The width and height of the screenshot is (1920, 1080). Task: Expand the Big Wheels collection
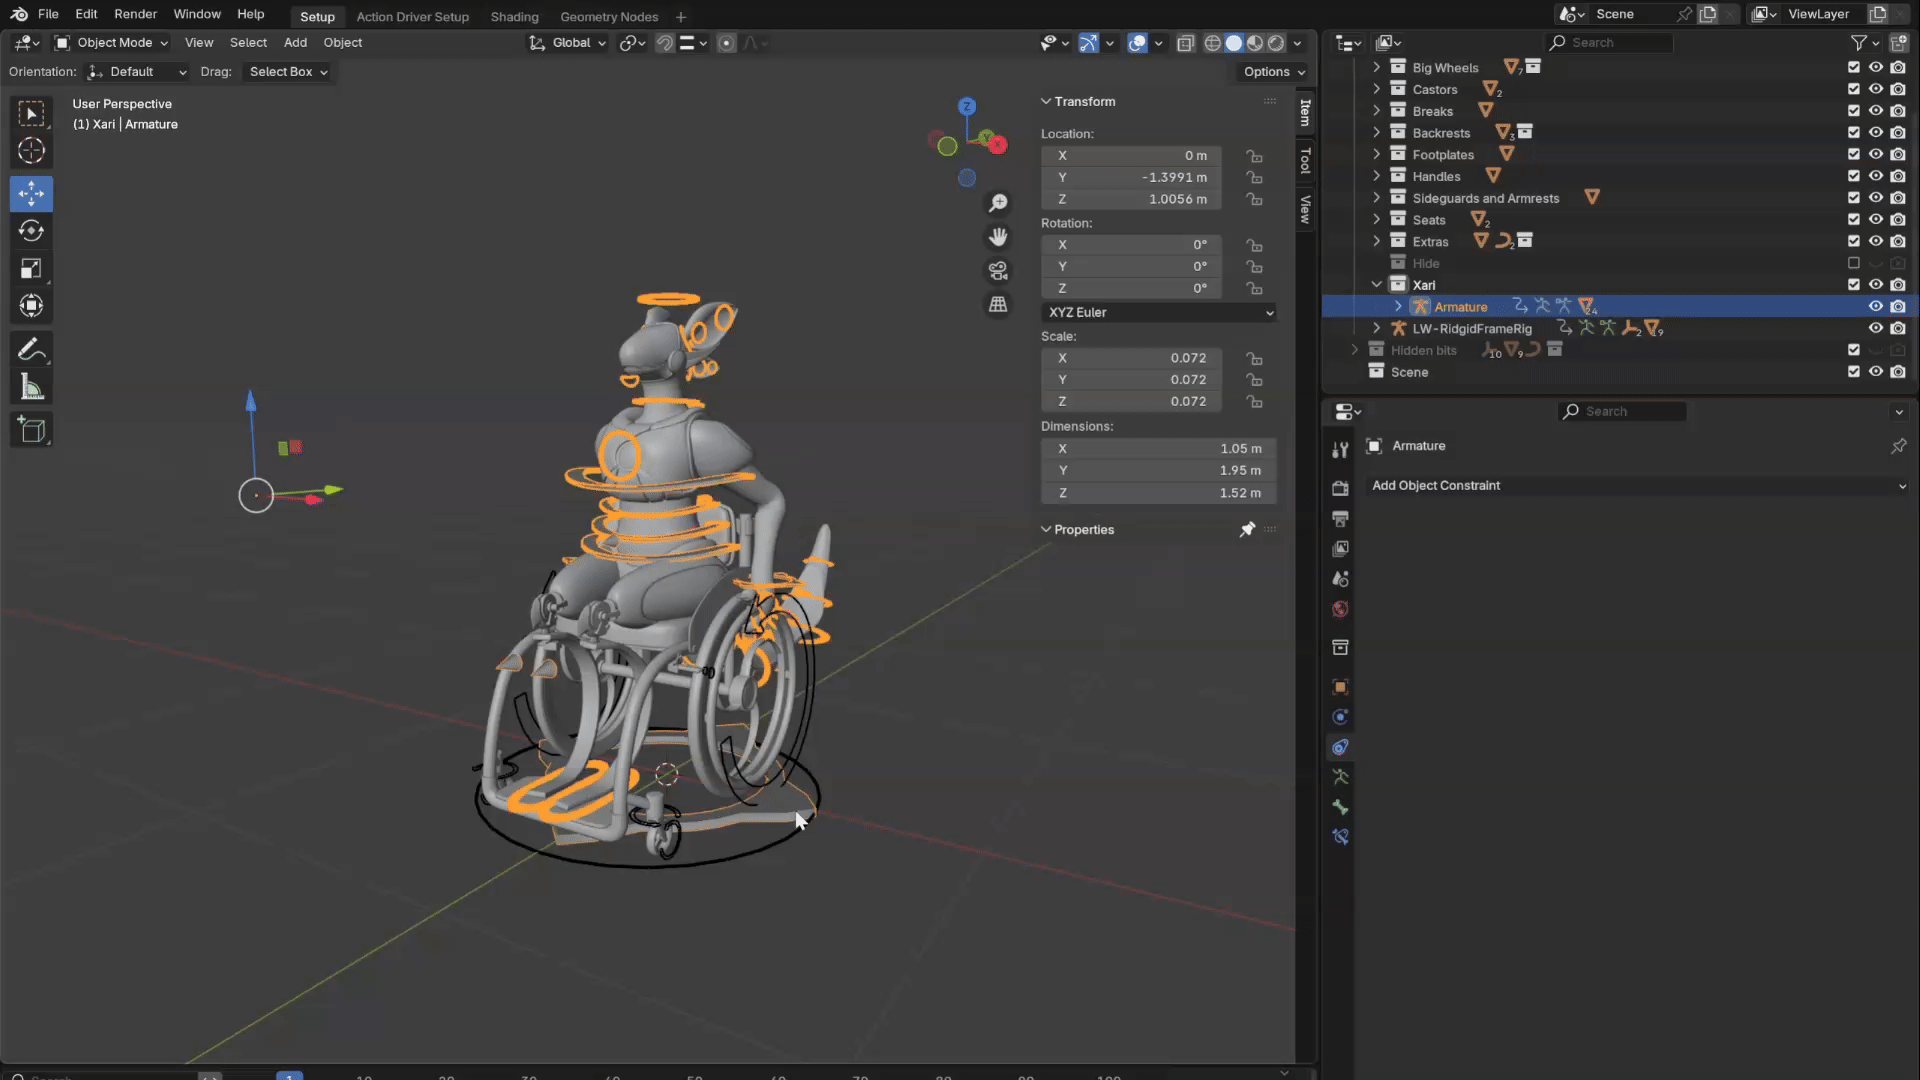[1377, 67]
